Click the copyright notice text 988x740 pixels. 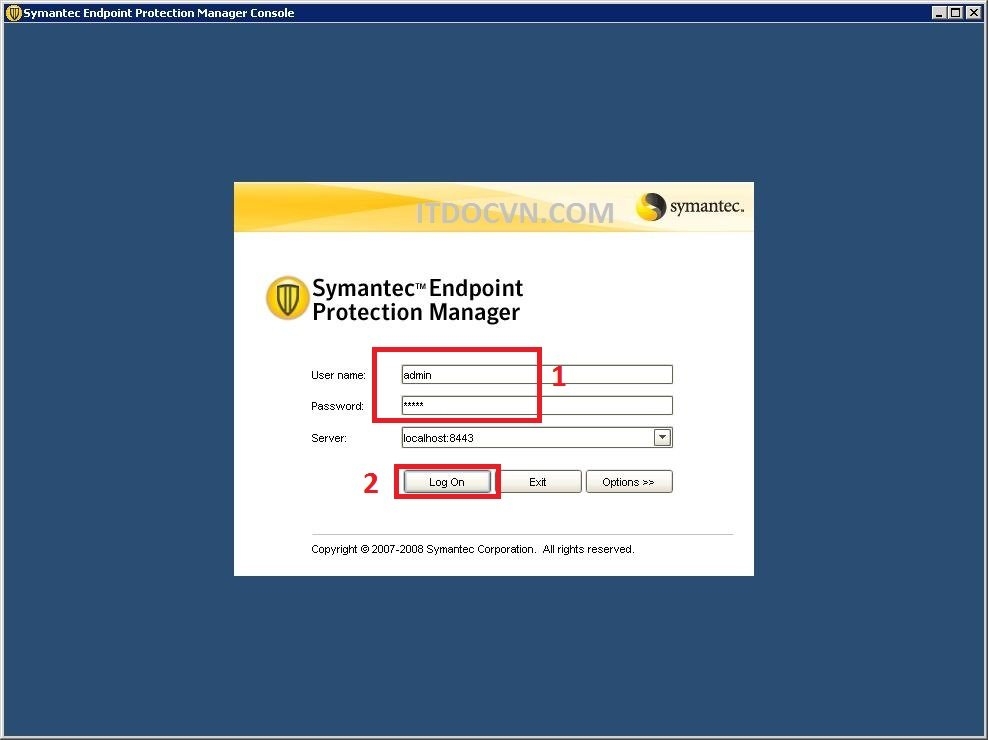coord(472,549)
